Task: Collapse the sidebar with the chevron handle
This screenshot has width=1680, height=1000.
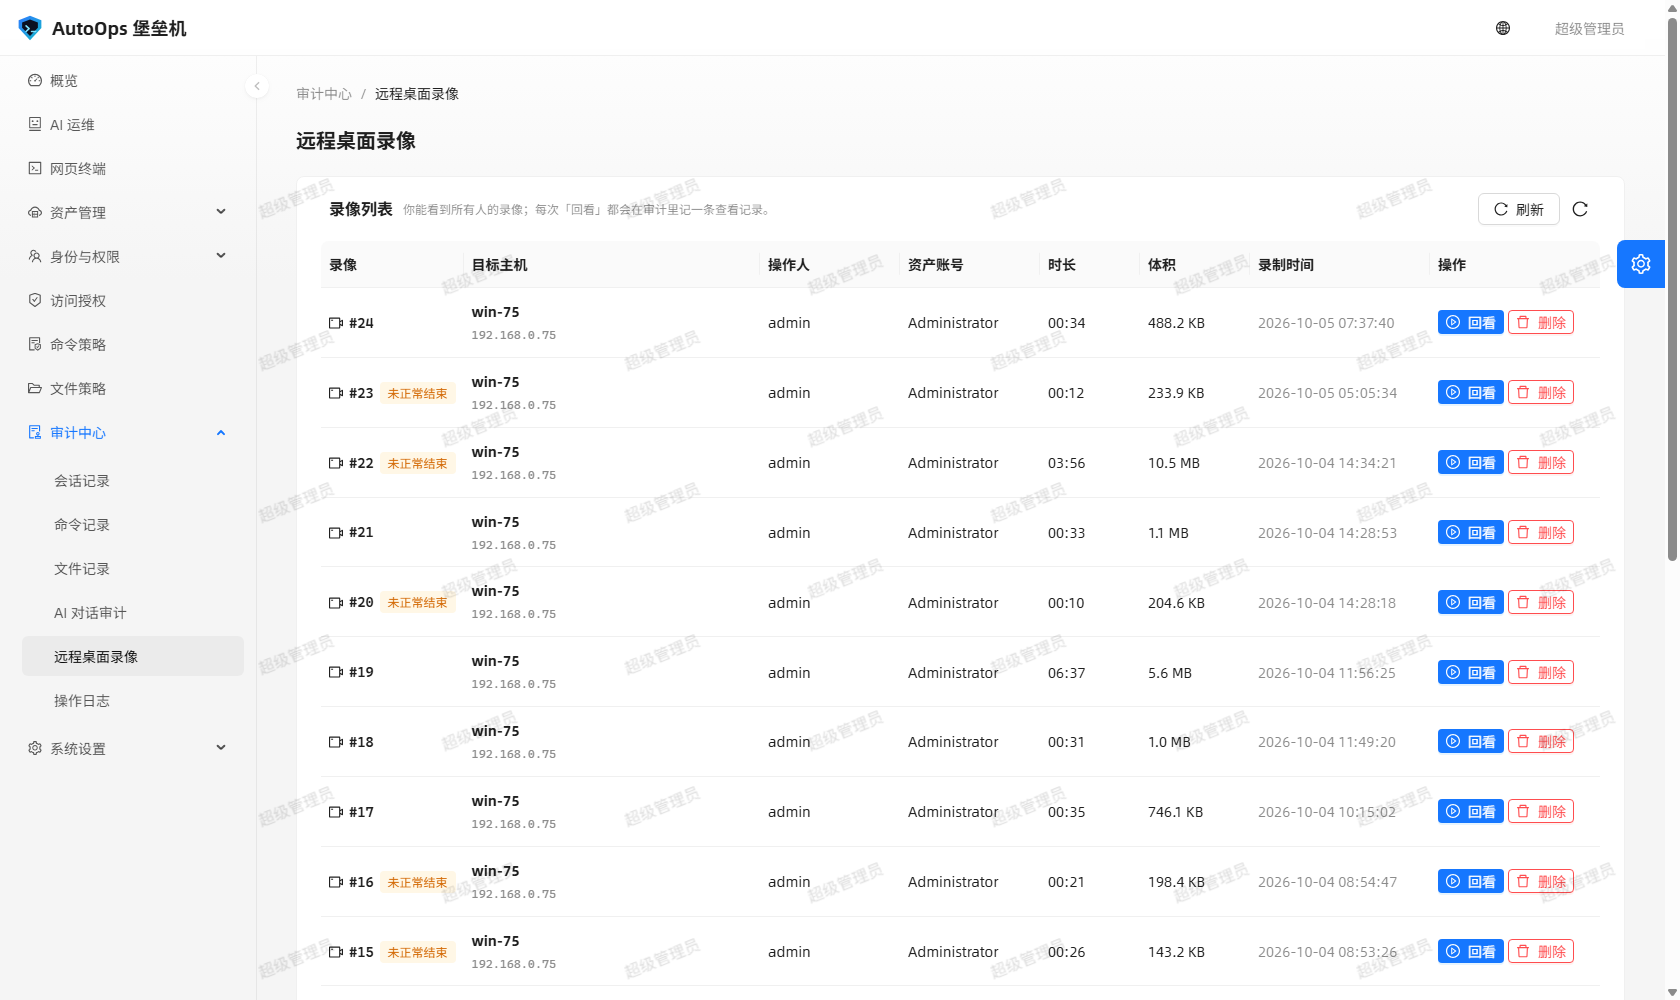Action: (x=257, y=86)
